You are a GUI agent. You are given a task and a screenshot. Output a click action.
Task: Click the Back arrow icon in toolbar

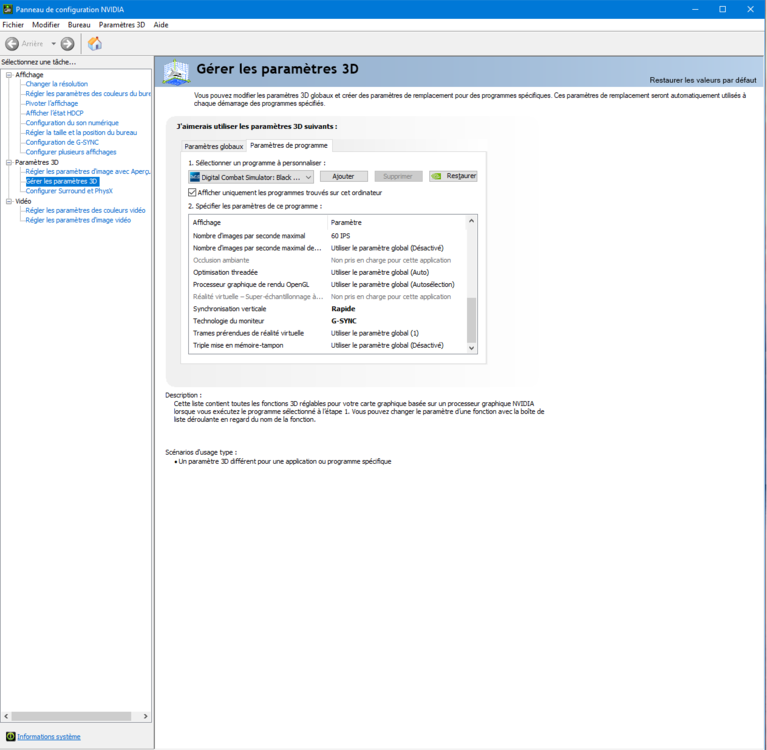(12, 44)
